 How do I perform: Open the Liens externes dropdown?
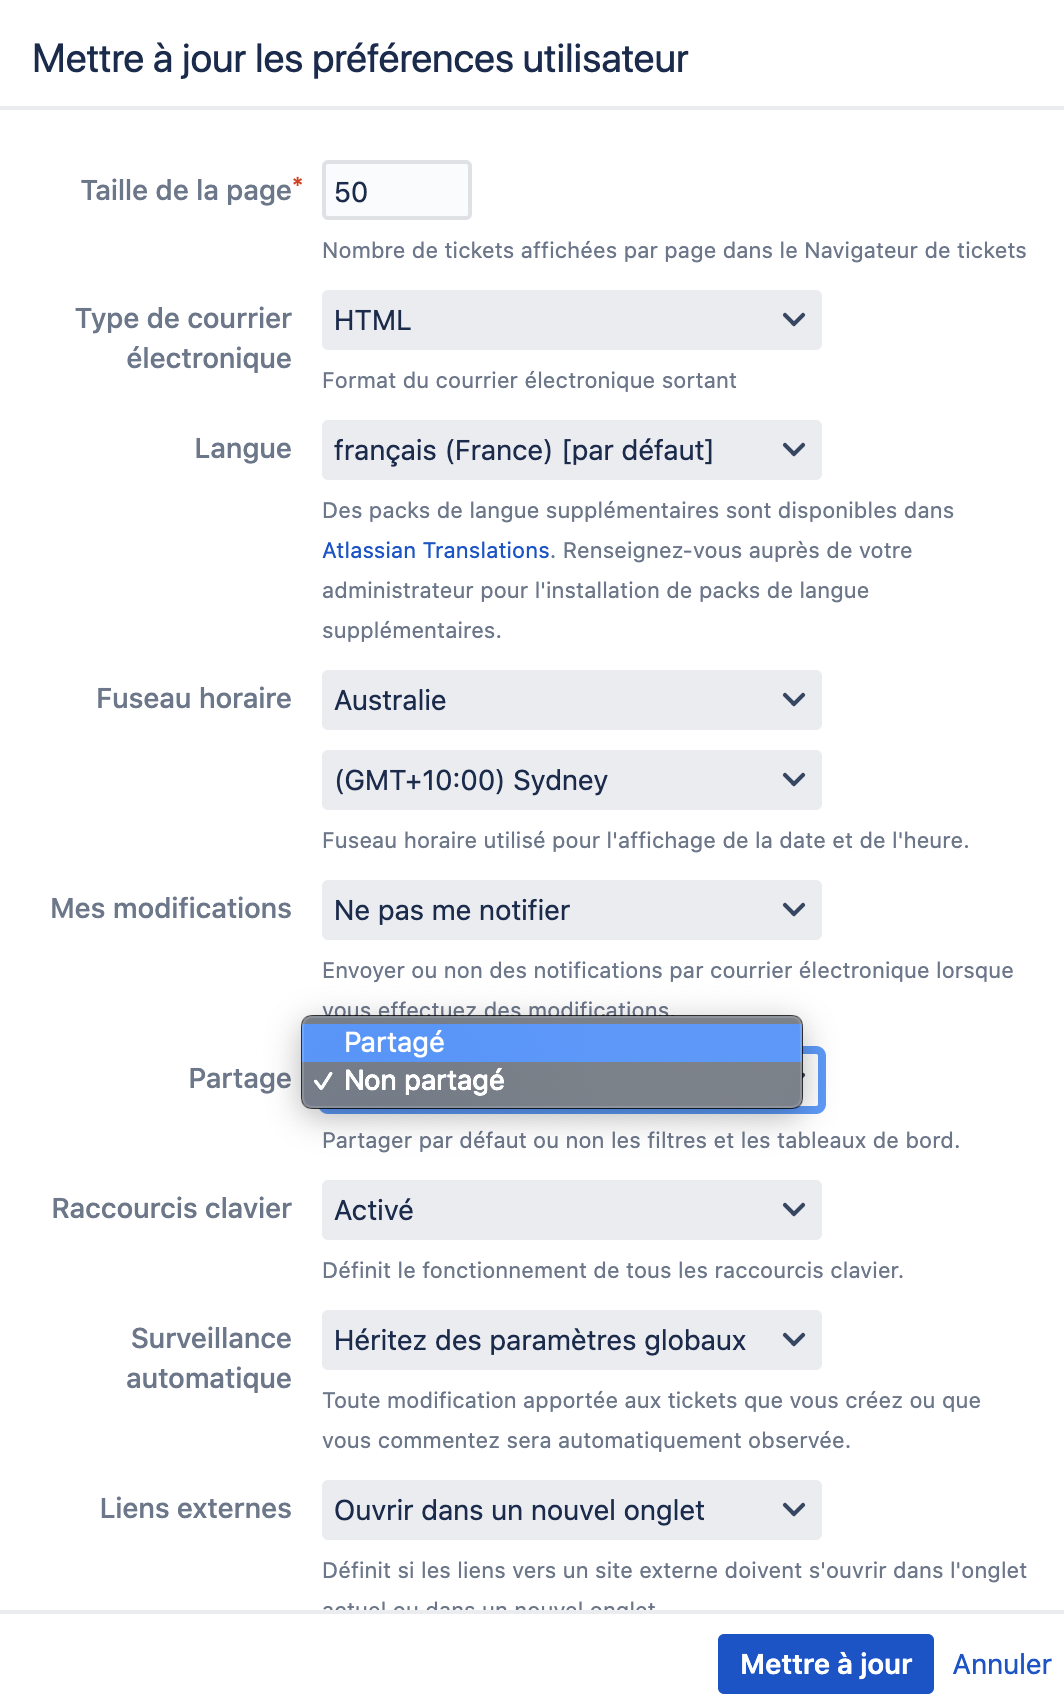click(x=571, y=1510)
